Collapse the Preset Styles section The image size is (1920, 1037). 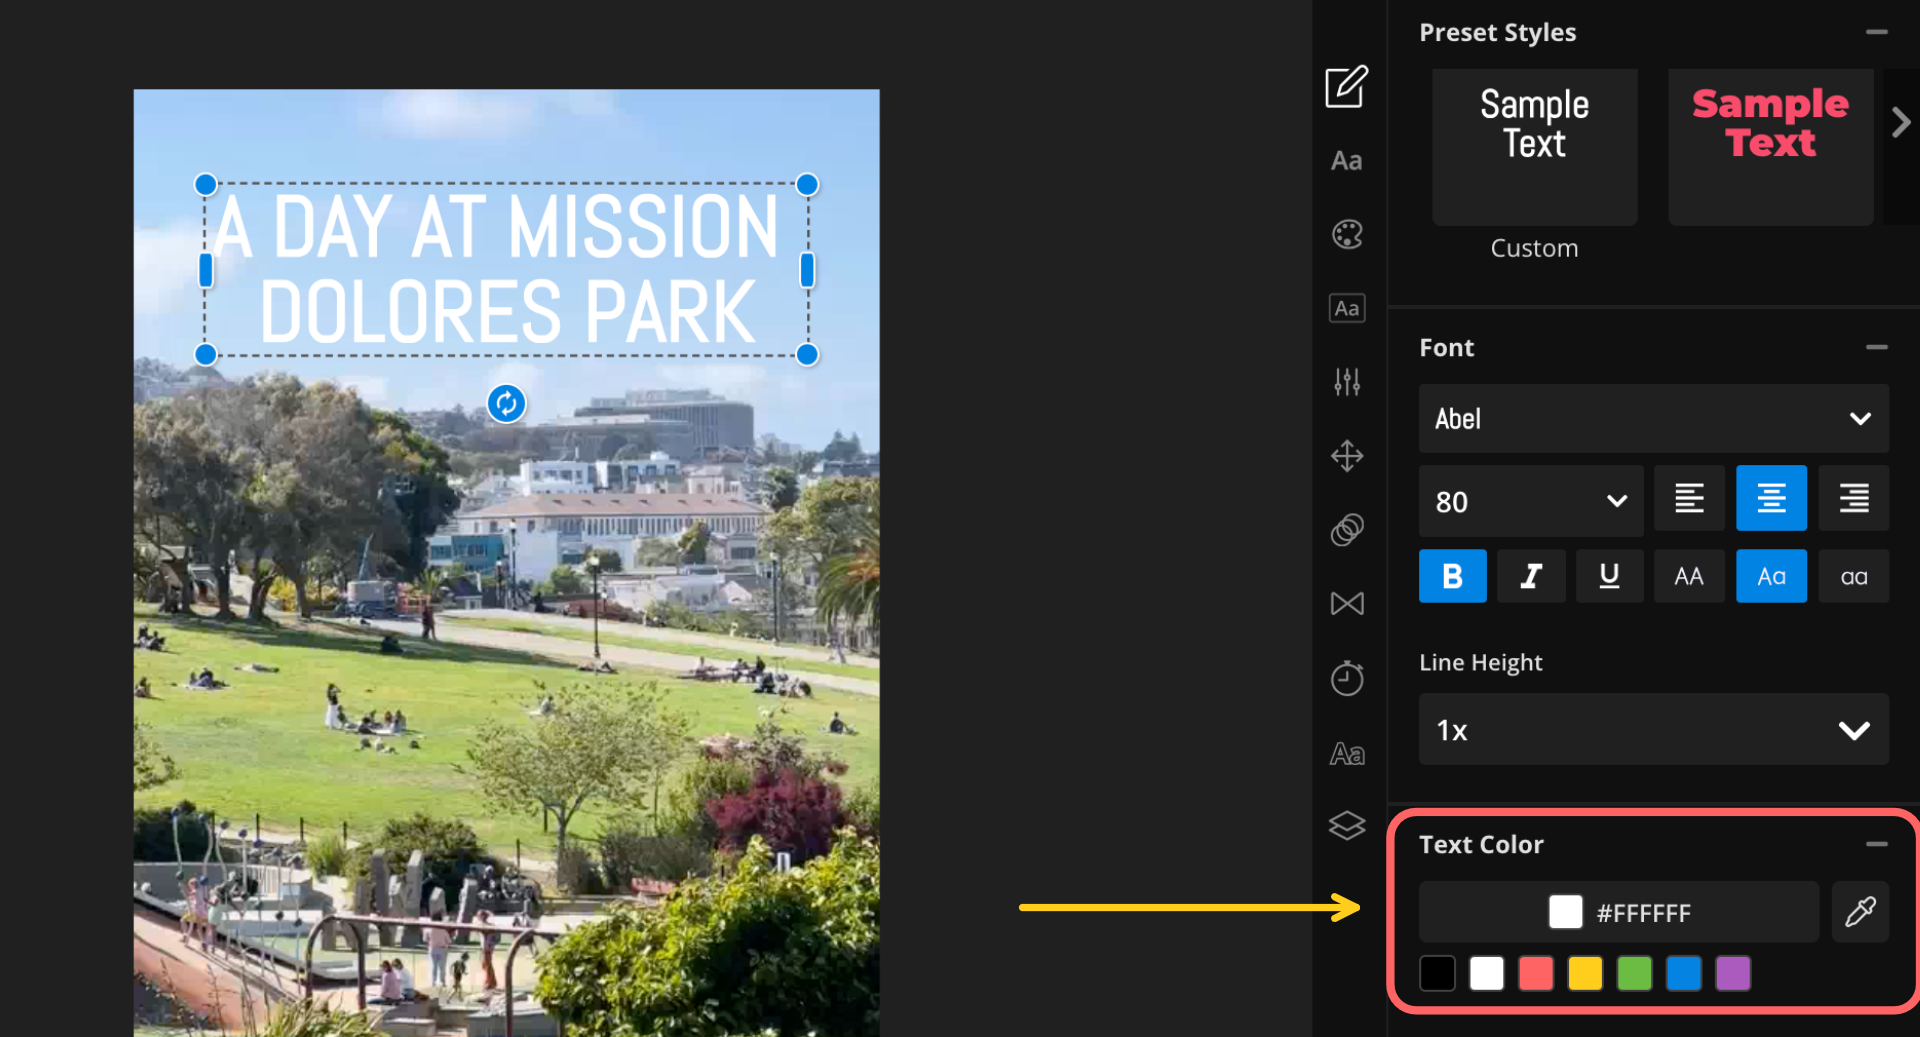click(x=1877, y=32)
